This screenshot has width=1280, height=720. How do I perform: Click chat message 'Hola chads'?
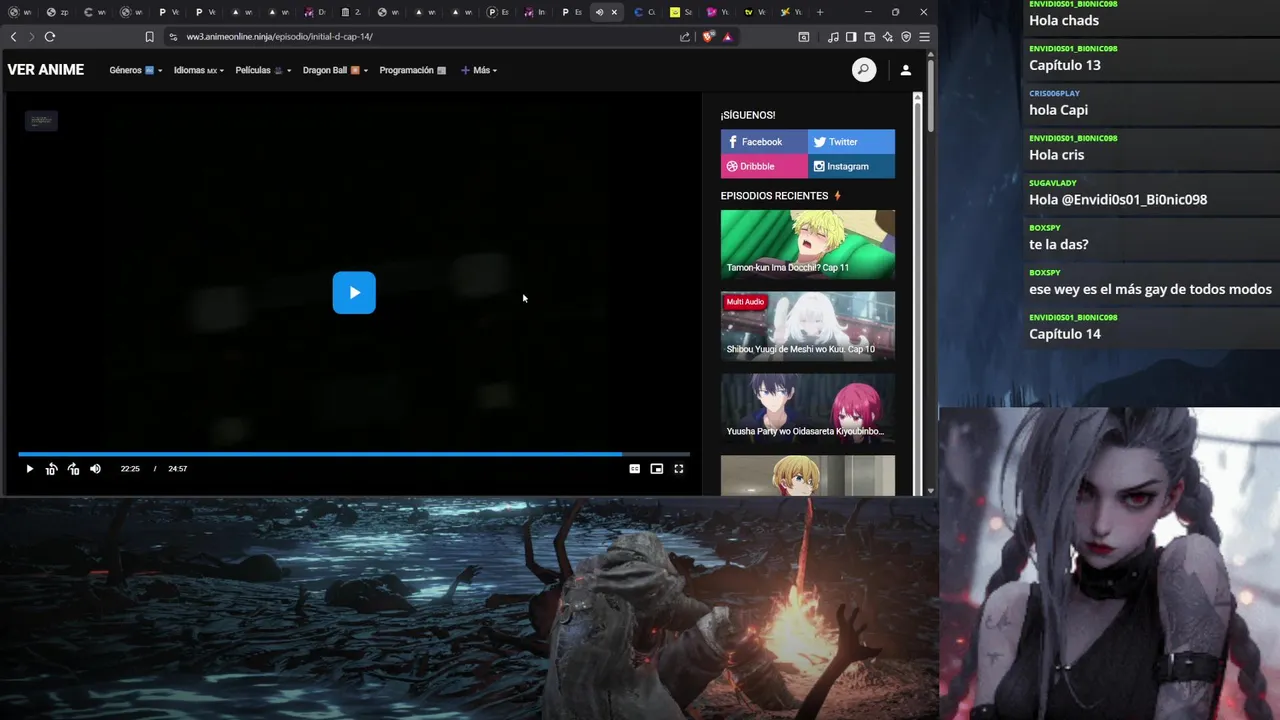(1064, 20)
